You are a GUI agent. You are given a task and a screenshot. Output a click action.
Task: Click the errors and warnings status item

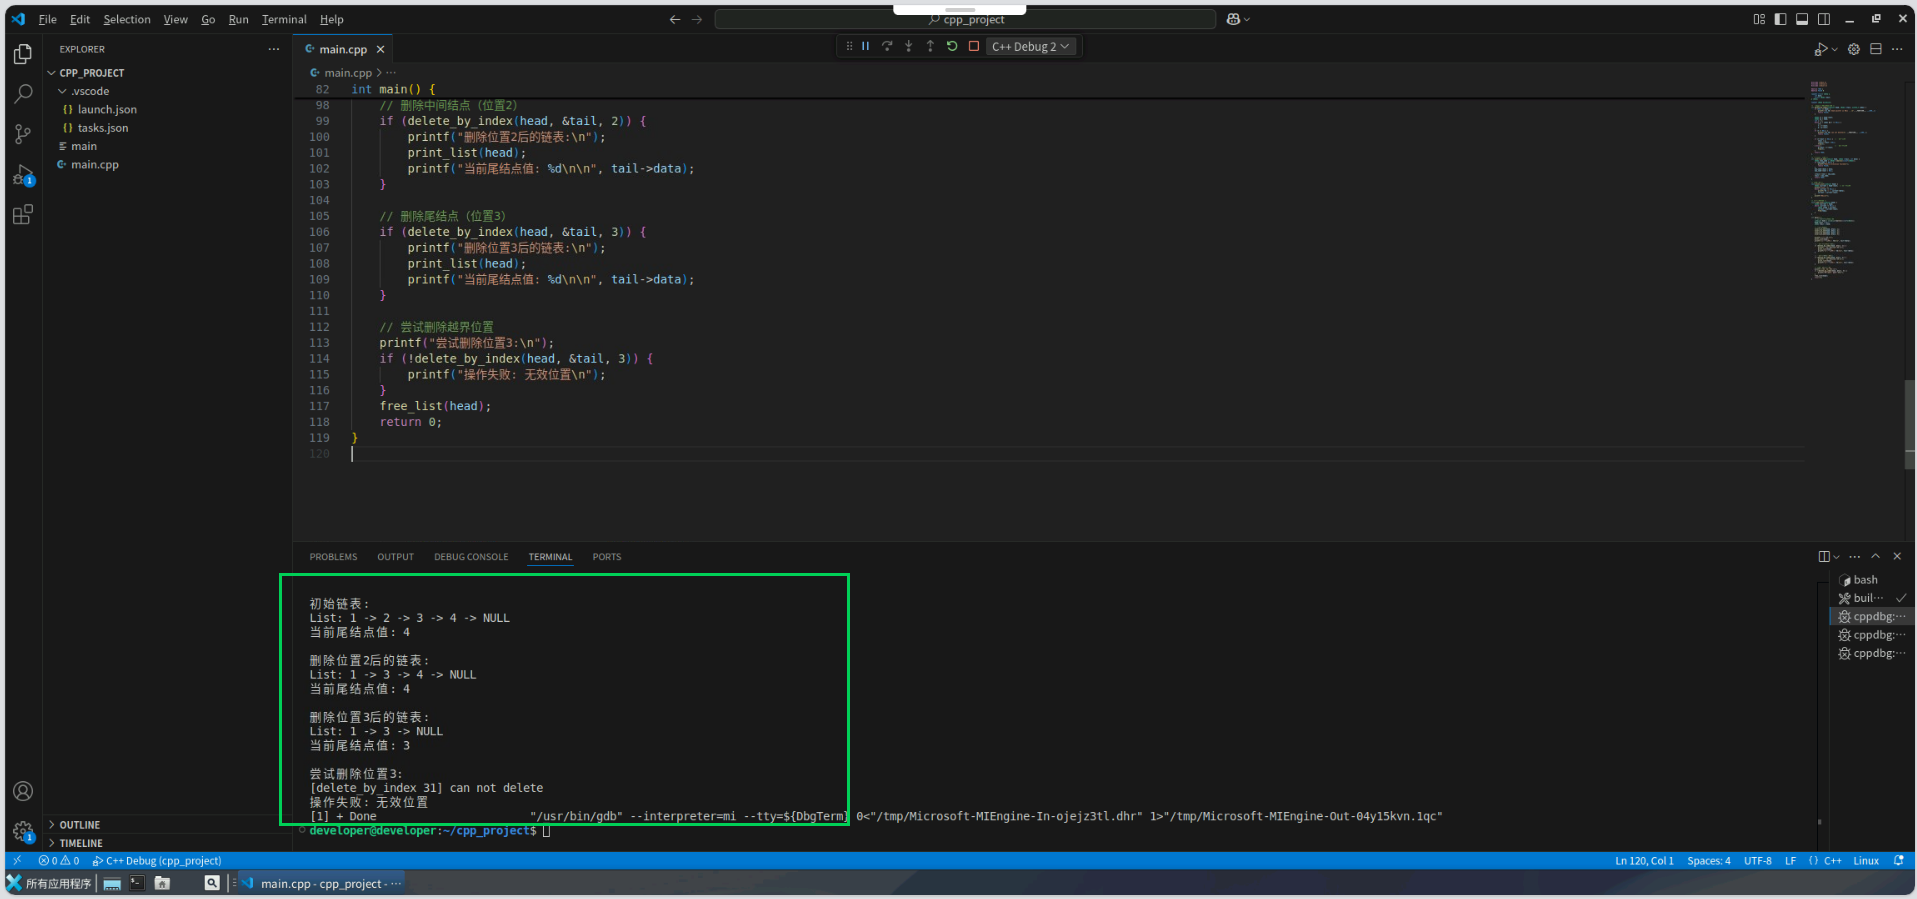(59, 861)
